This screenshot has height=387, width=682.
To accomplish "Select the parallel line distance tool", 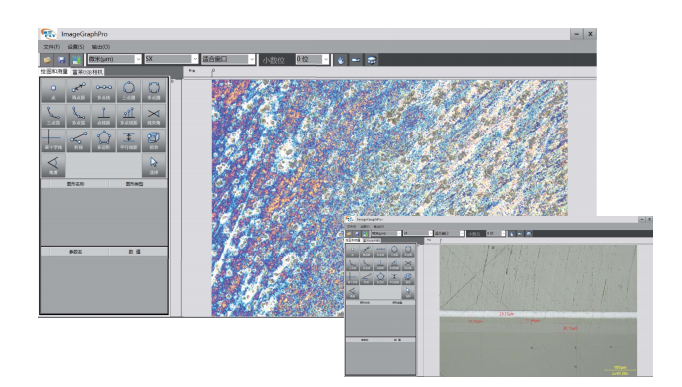I will [x=129, y=140].
